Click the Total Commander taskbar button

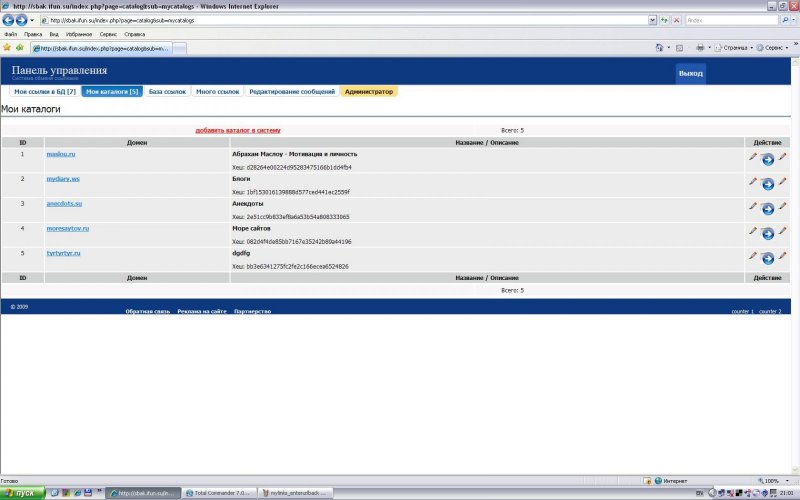click(221, 493)
